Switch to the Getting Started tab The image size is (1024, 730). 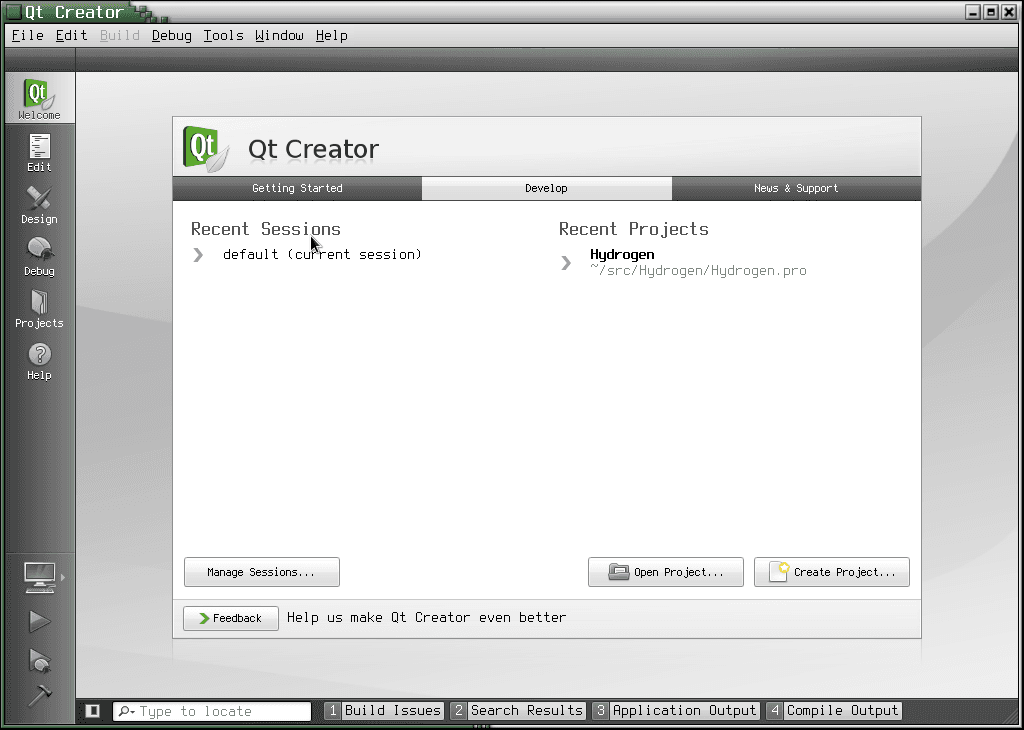click(x=297, y=188)
